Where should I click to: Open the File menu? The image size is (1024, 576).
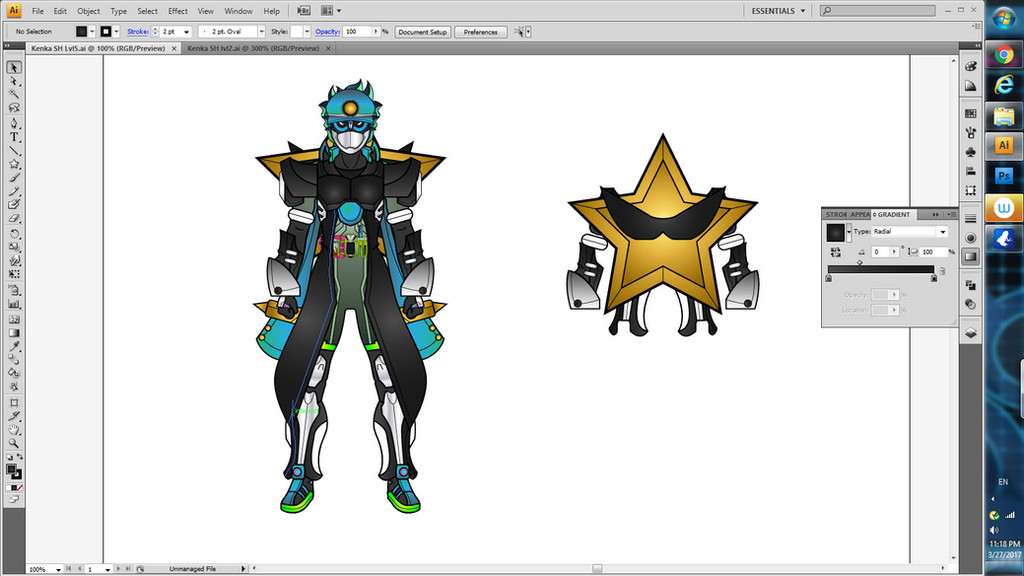(x=38, y=11)
